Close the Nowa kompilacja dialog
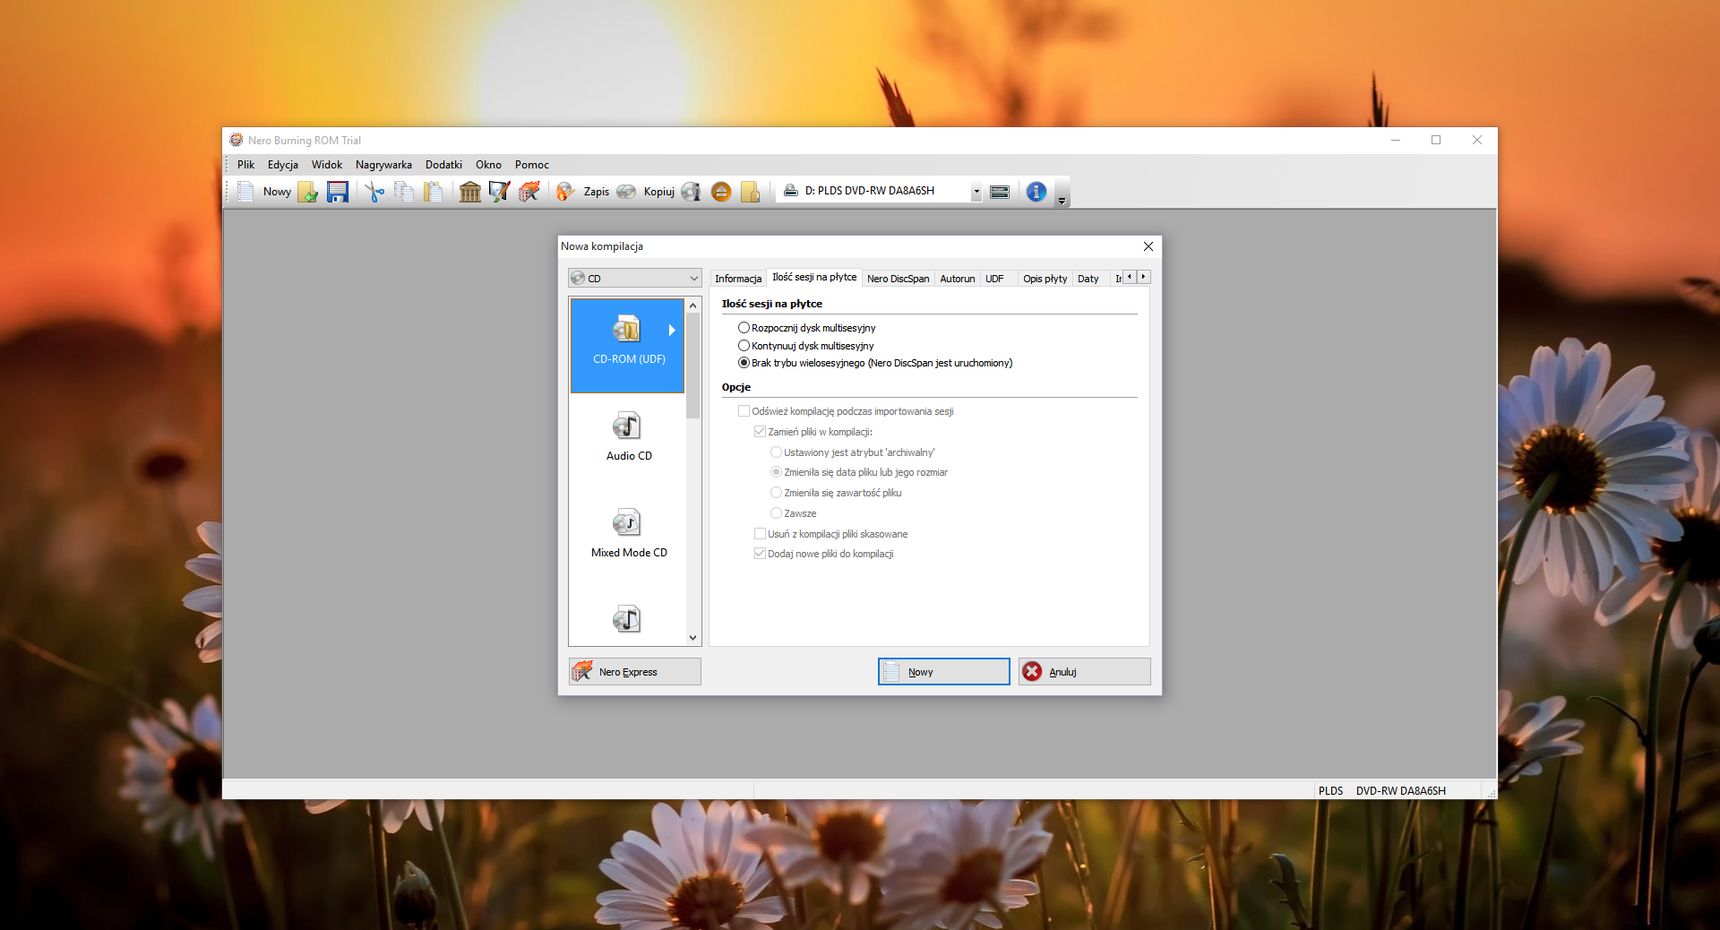 pos(1148,246)
